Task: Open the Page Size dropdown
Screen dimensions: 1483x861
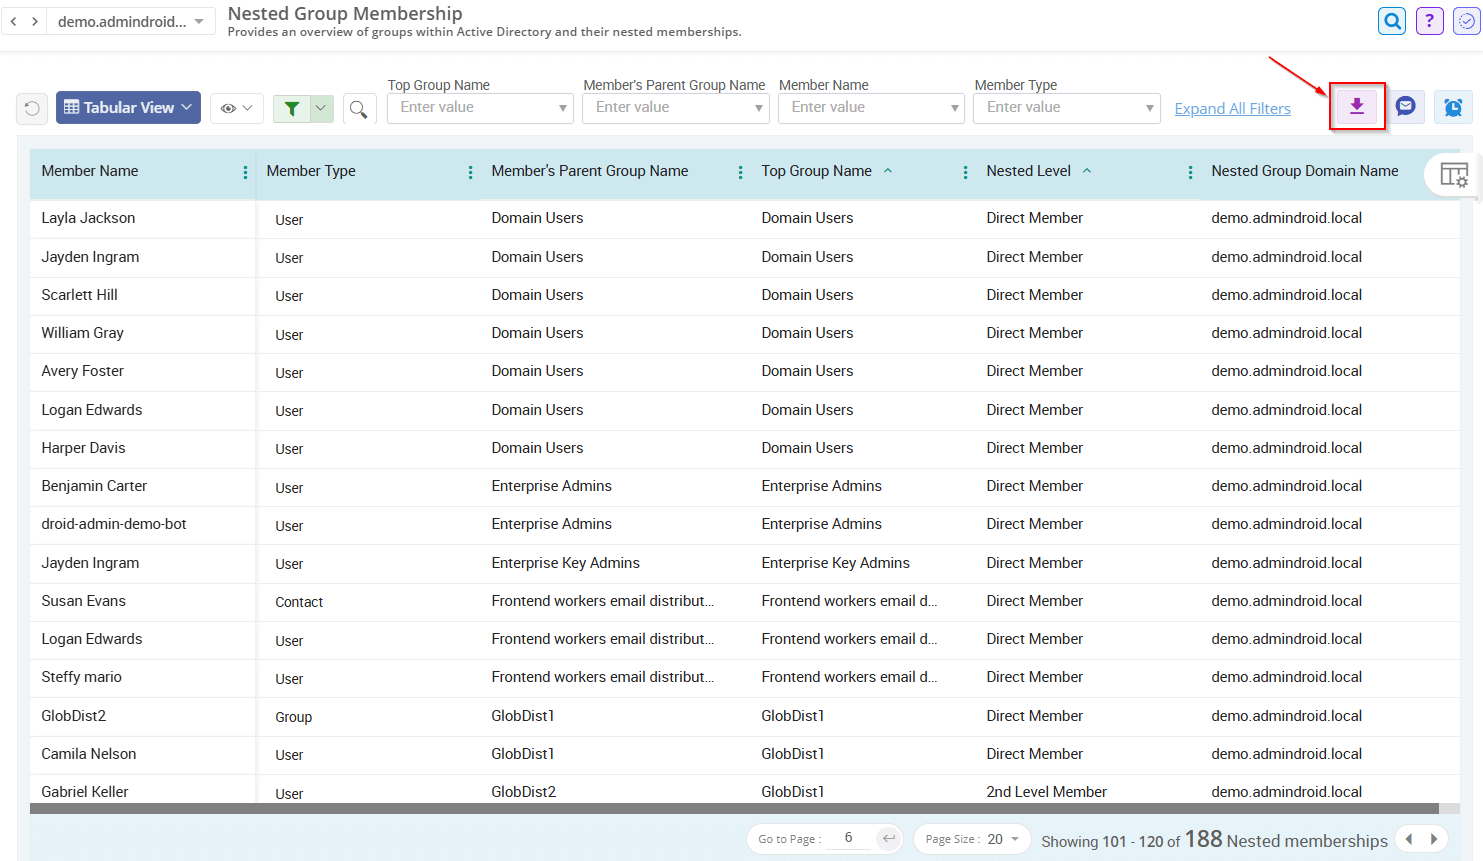Action: pyautogui.click(x=971, y=839)
